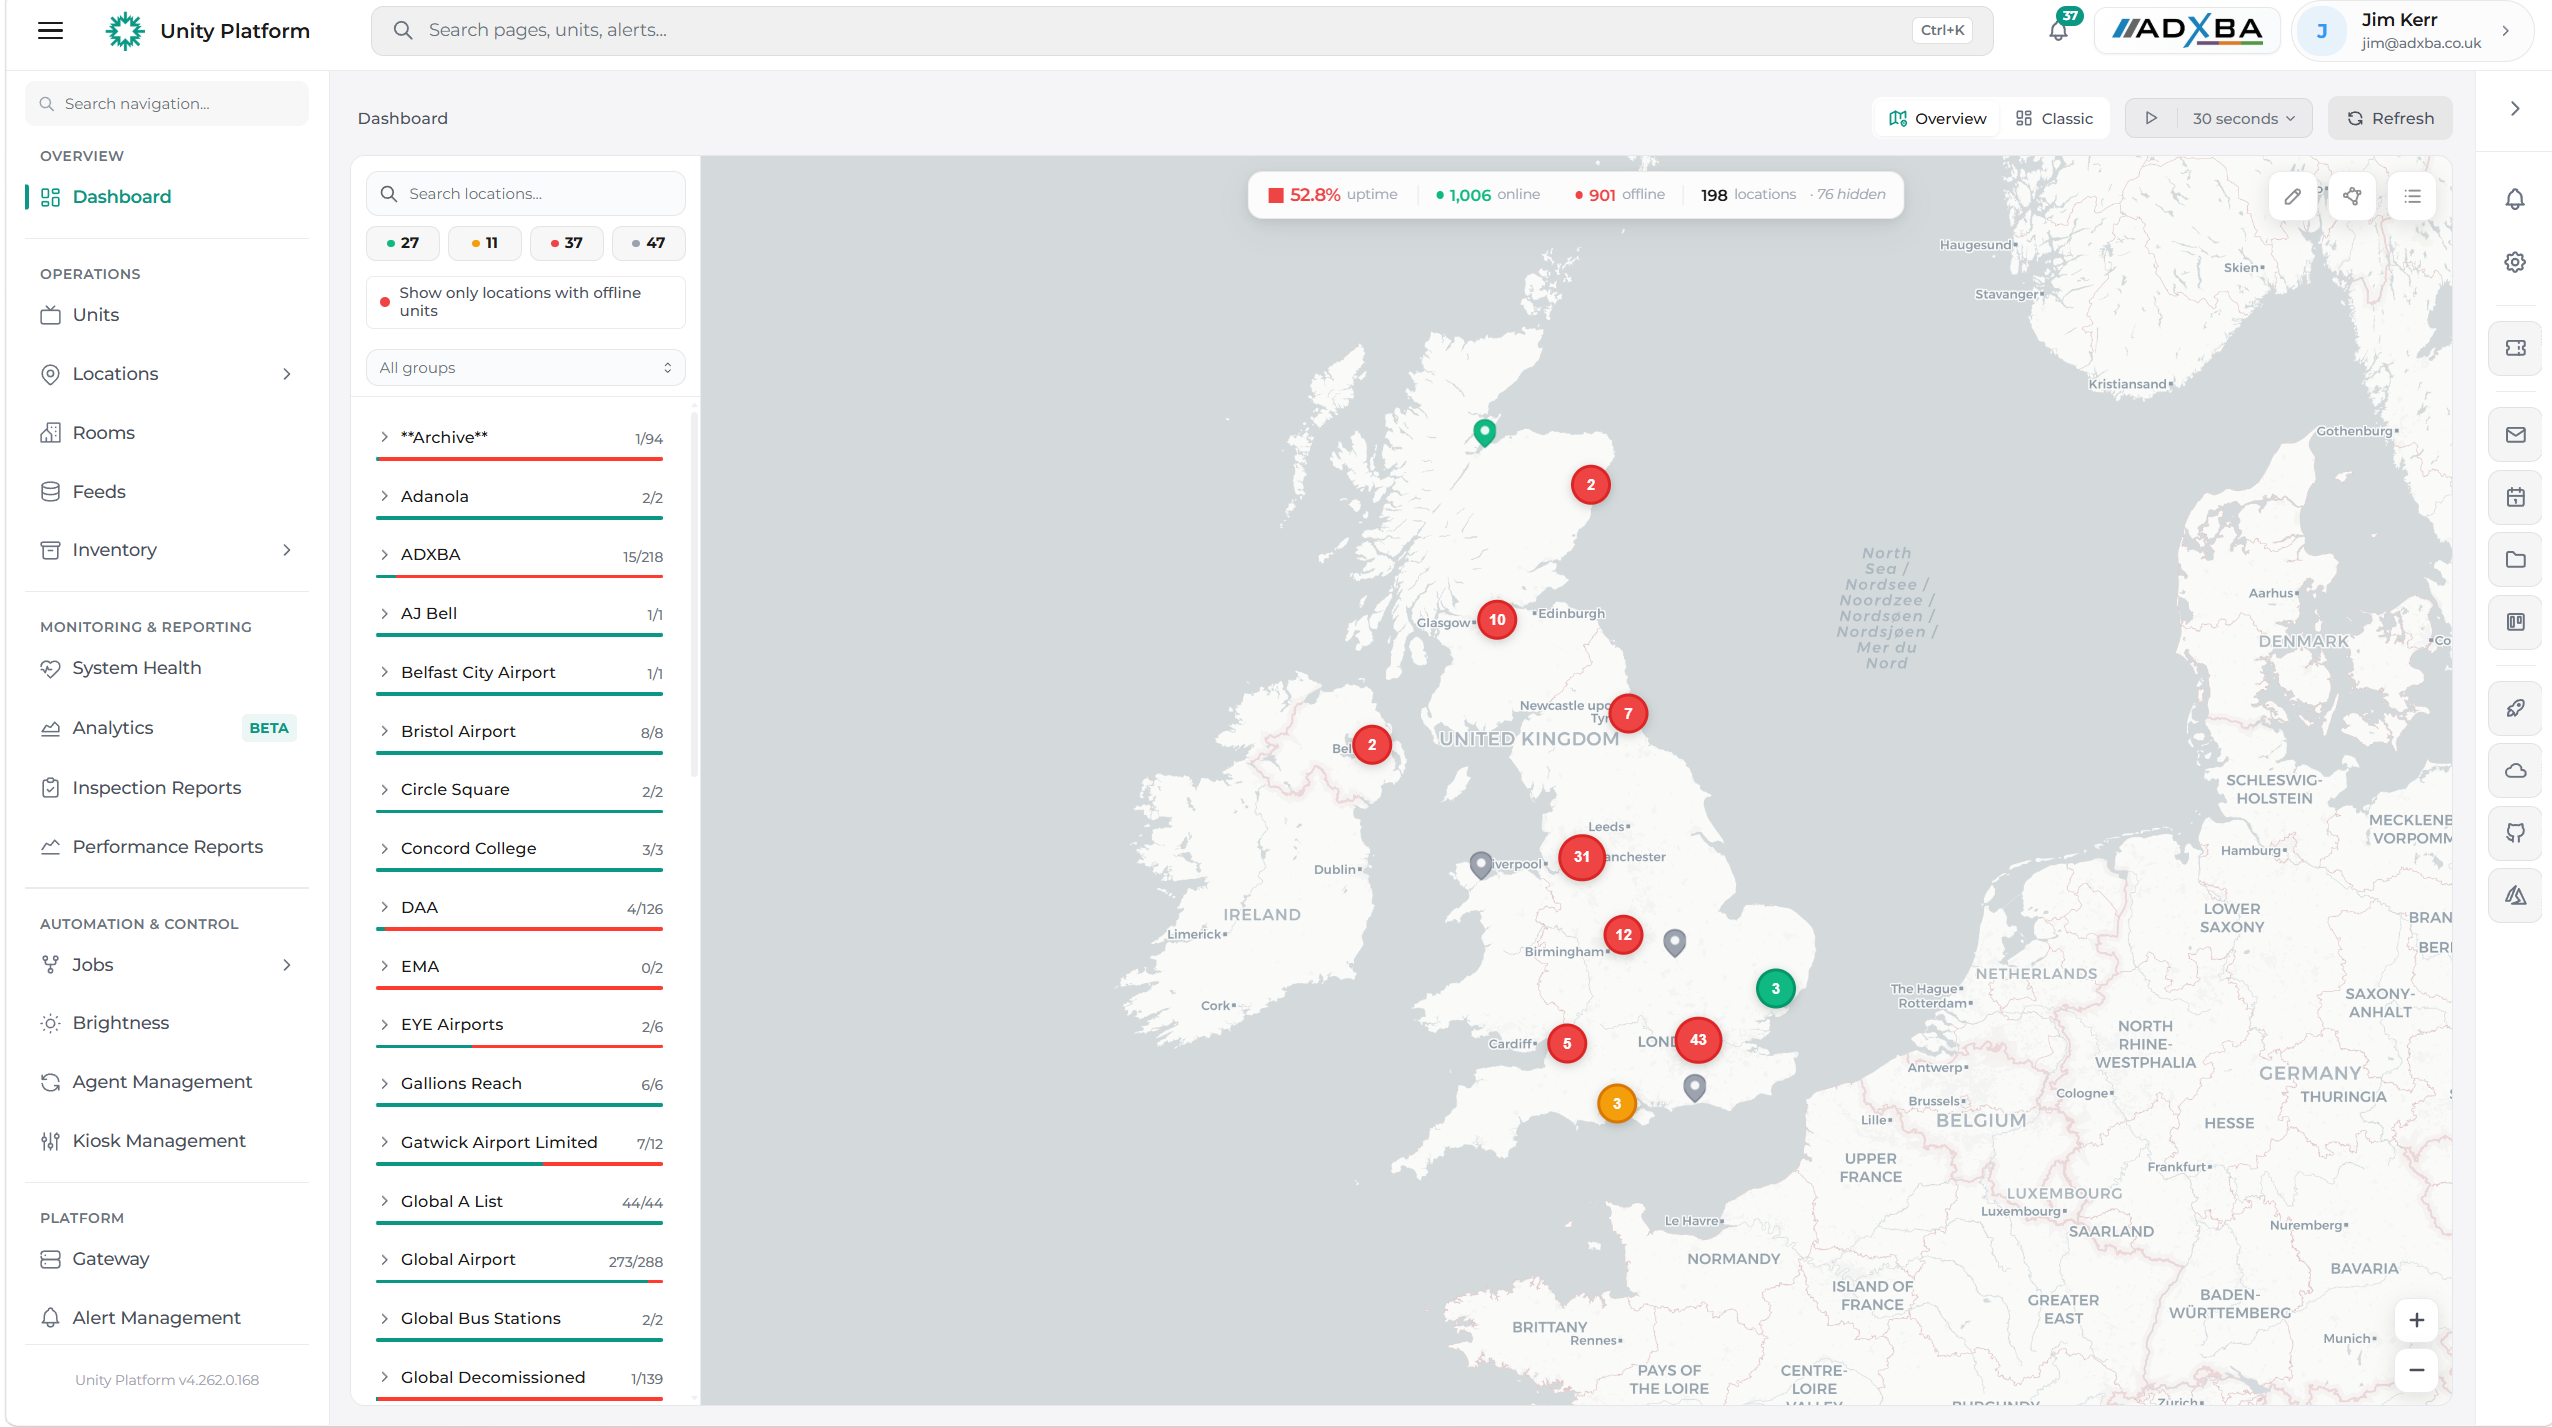Click the right sidebar bell icon

coord(2514,199)
